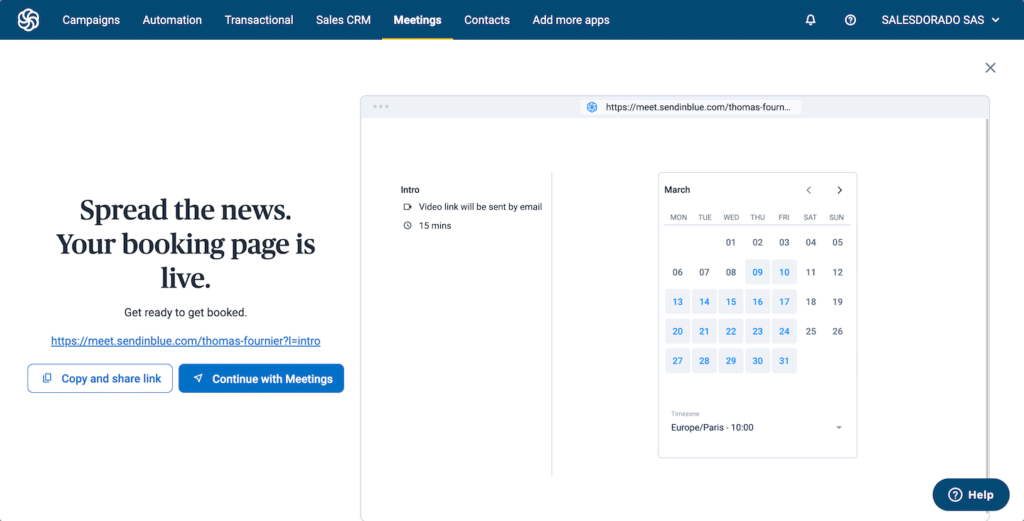The image size is (1024, 521).
Task: Go to next month in the calendar
Action: 839,190
